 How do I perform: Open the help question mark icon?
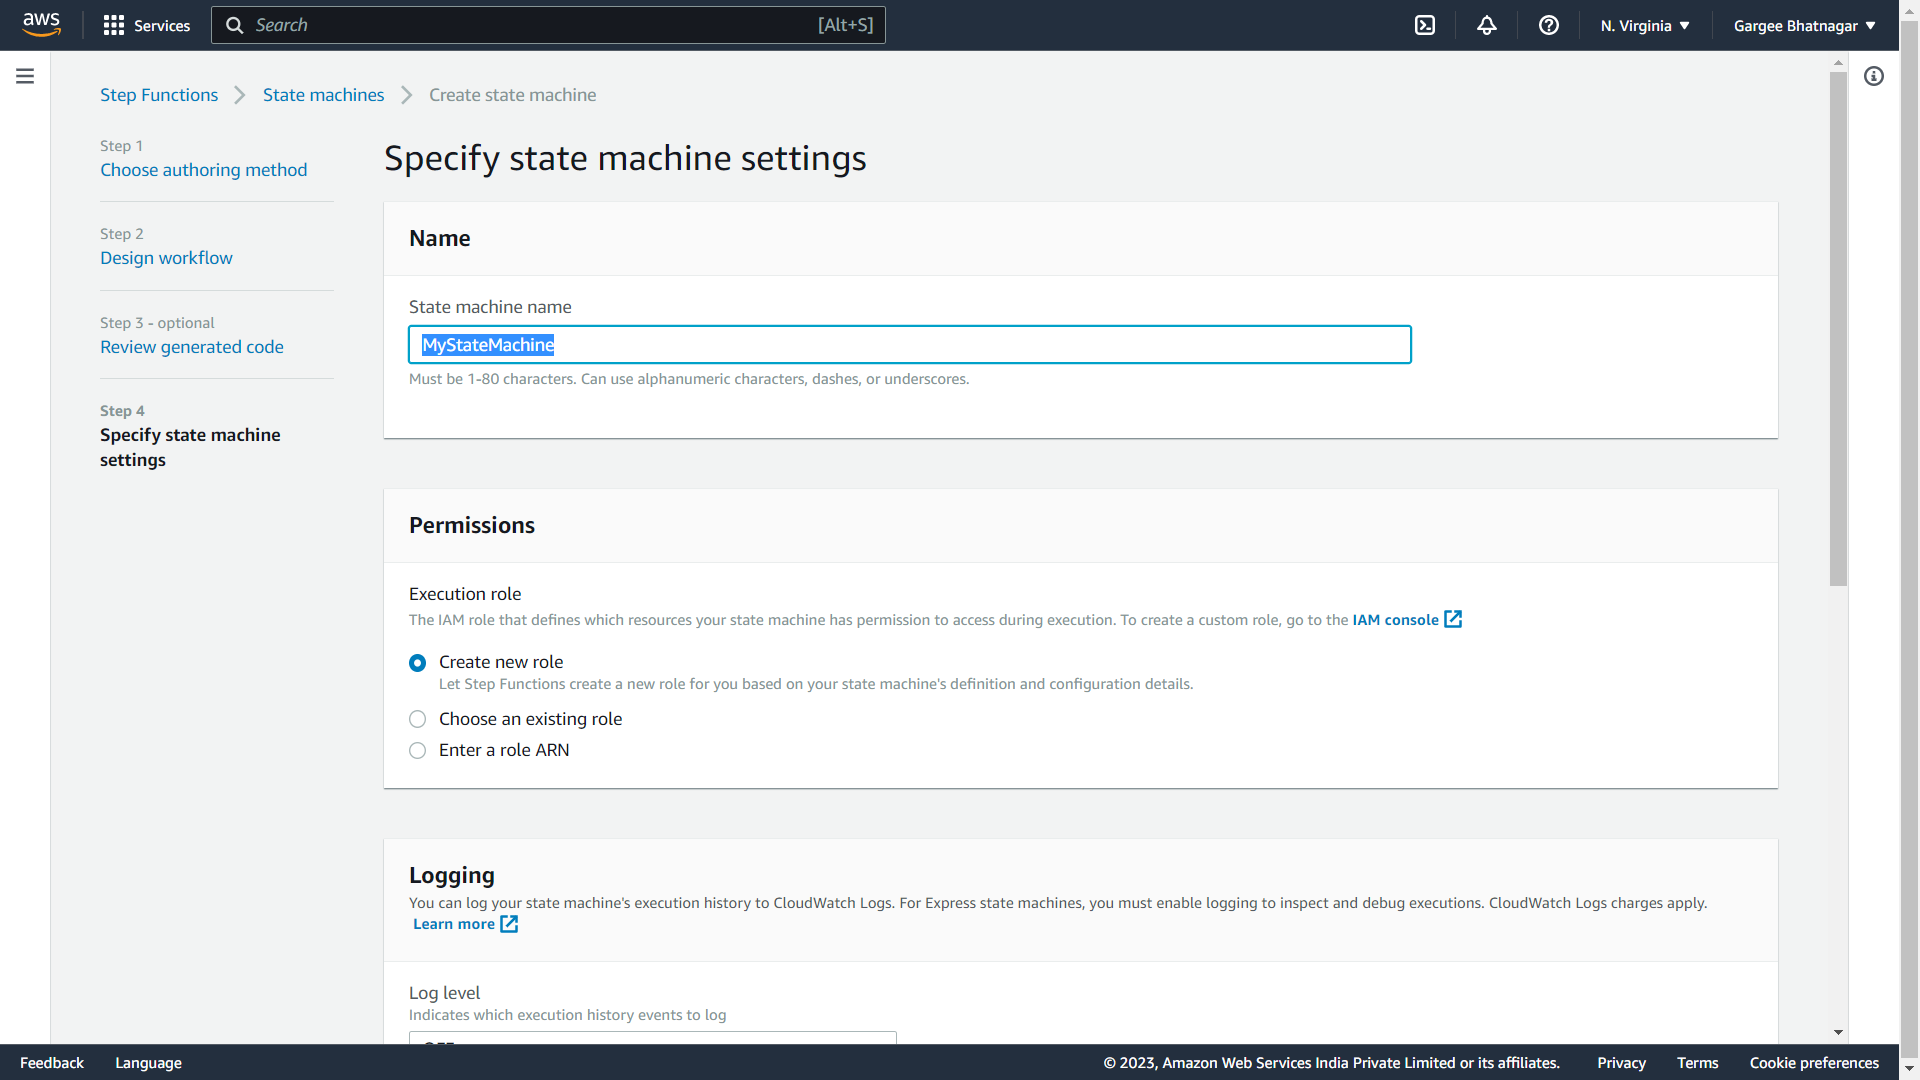click(x=1549, y=25)
